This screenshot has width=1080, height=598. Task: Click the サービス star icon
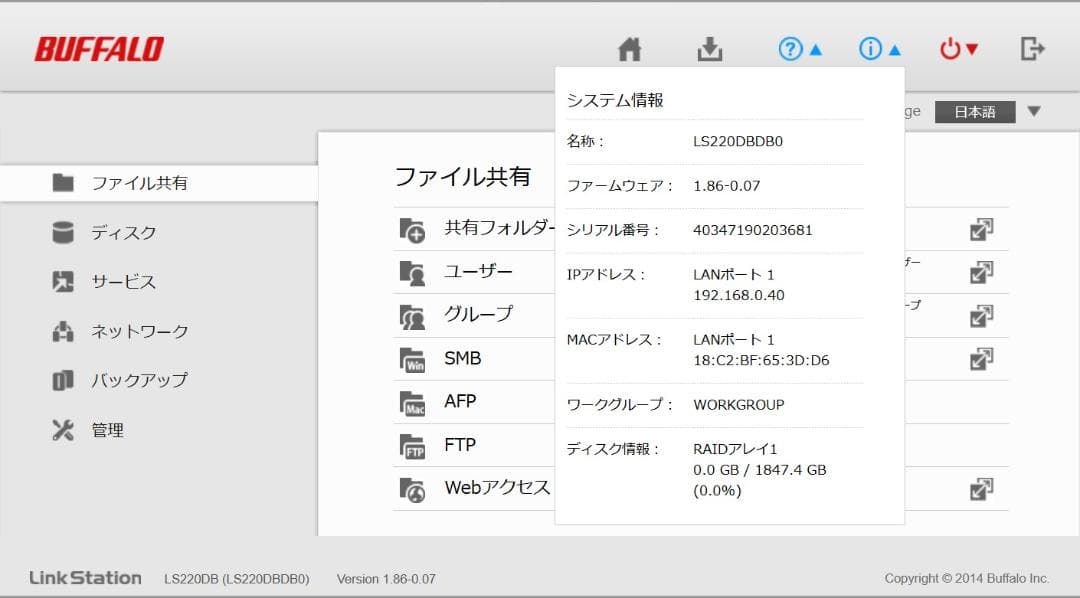(x=63, y=282)
